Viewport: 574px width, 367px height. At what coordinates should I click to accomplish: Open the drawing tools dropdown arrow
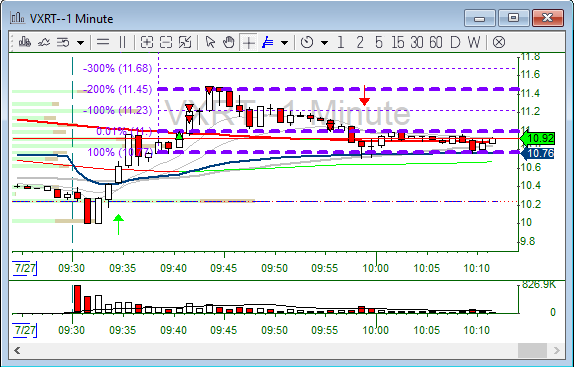click(x=284, y=43)
